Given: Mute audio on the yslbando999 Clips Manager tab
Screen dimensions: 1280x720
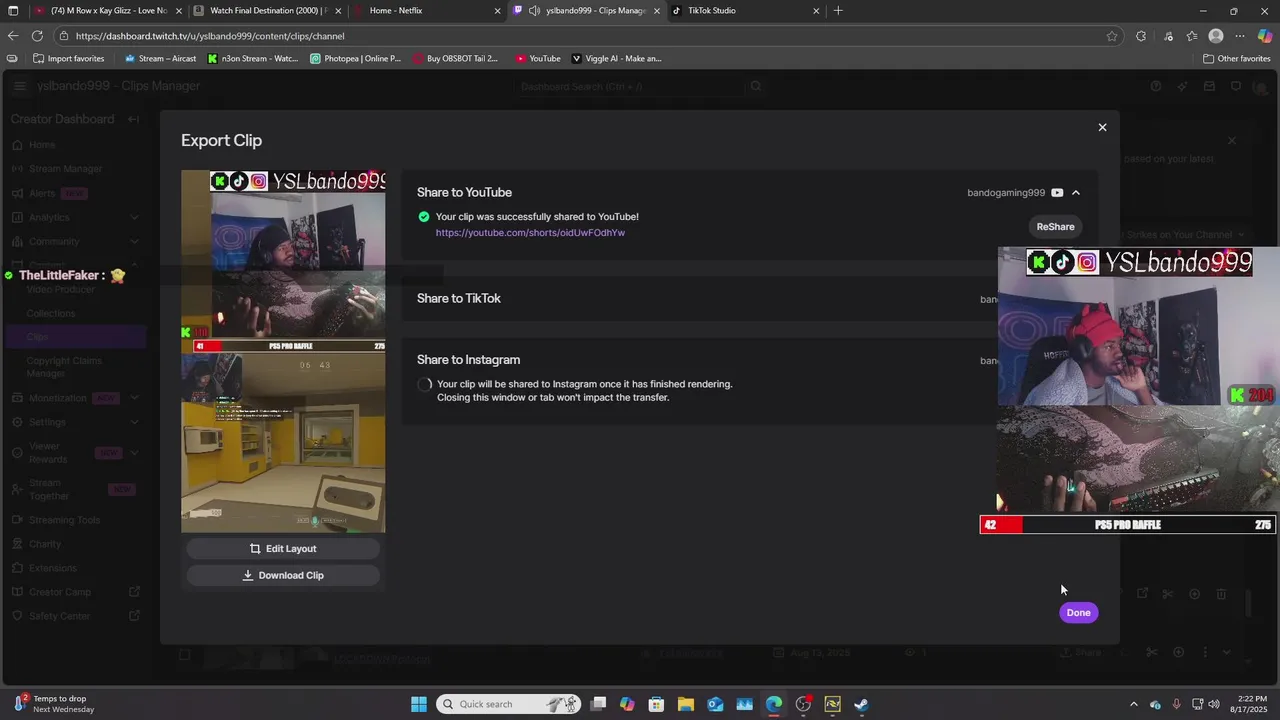Looking at the screenshot, I should (x=534, y=11).
